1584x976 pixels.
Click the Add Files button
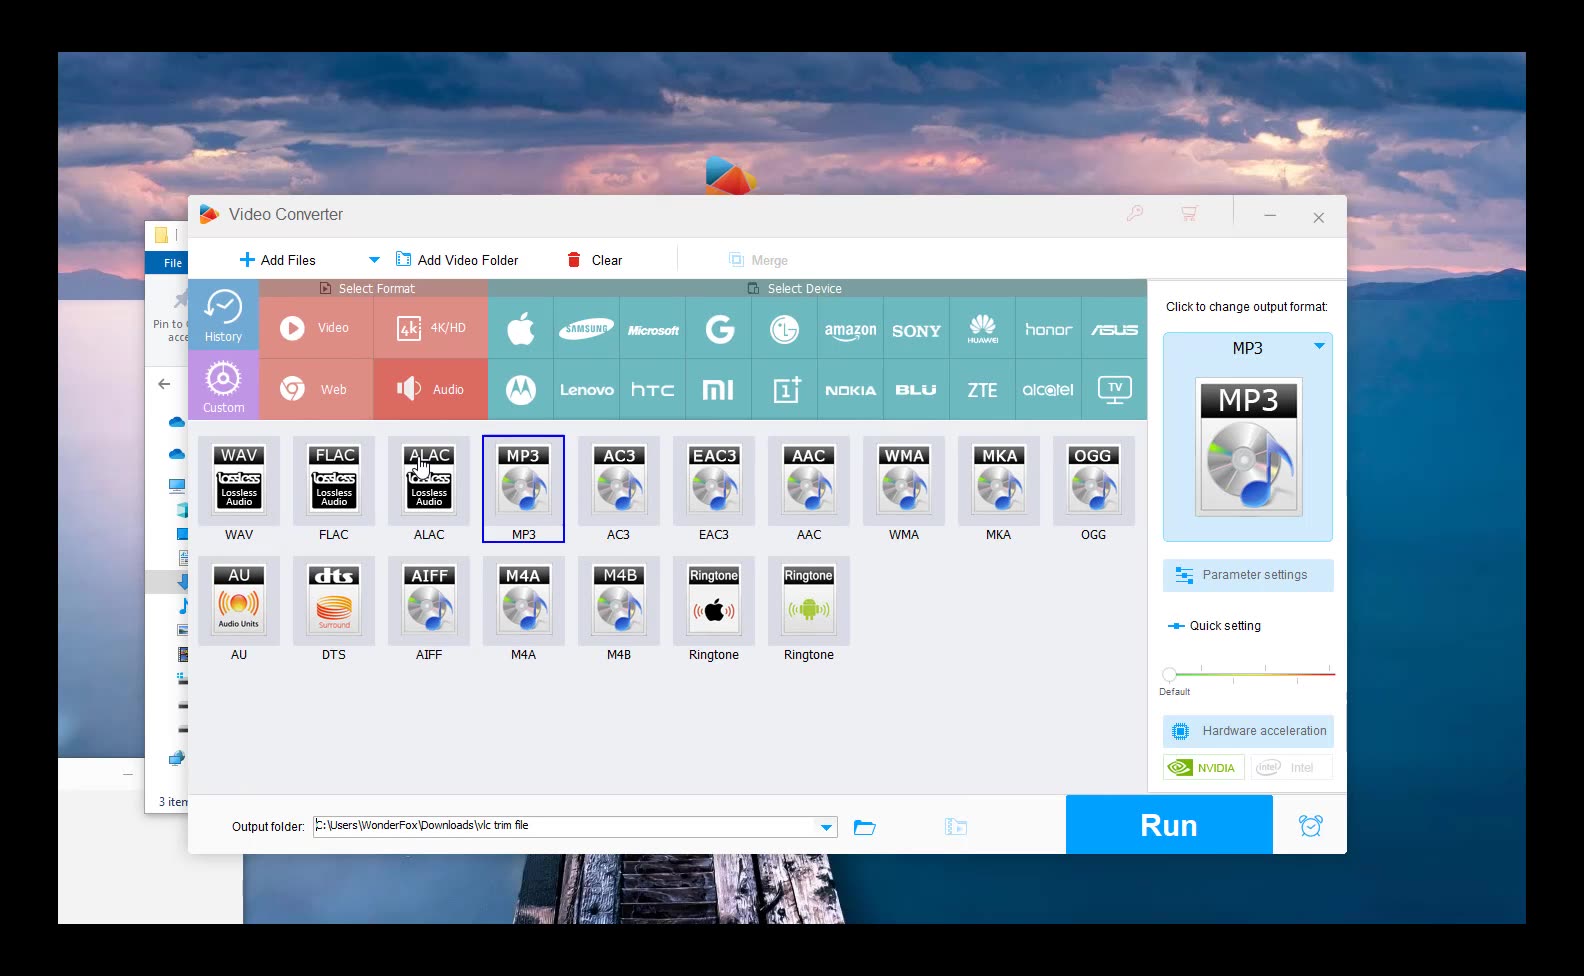coord(278,260)
